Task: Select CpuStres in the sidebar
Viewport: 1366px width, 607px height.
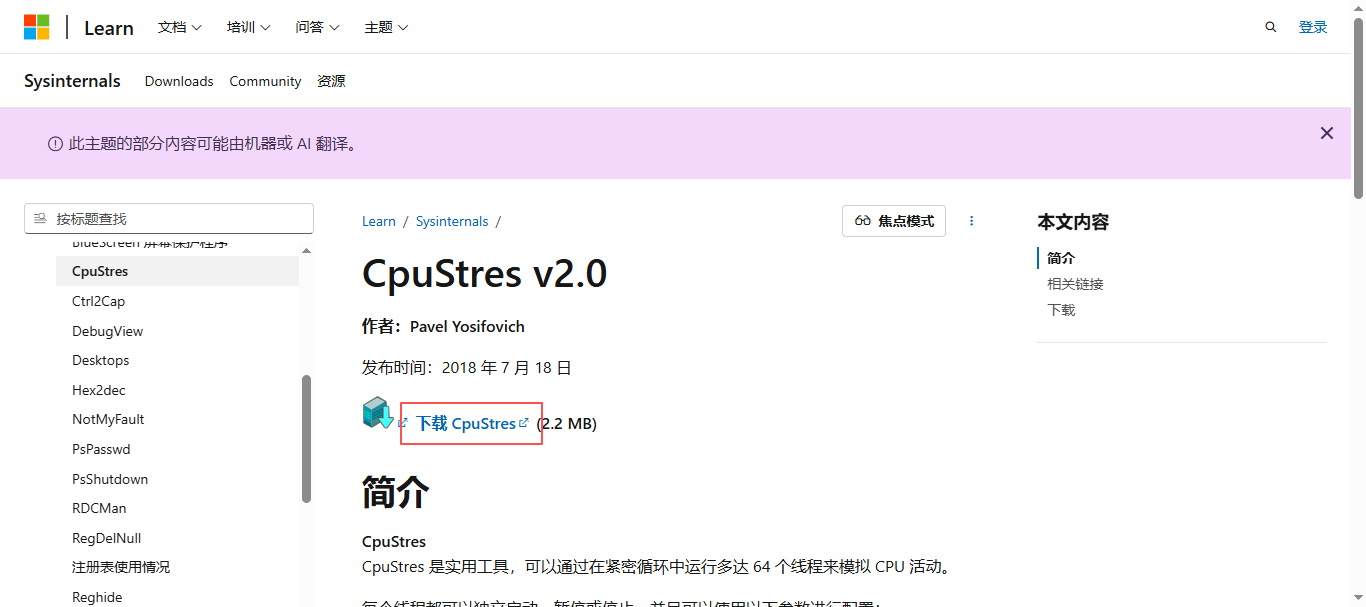Action: click(x=177, y=271)
